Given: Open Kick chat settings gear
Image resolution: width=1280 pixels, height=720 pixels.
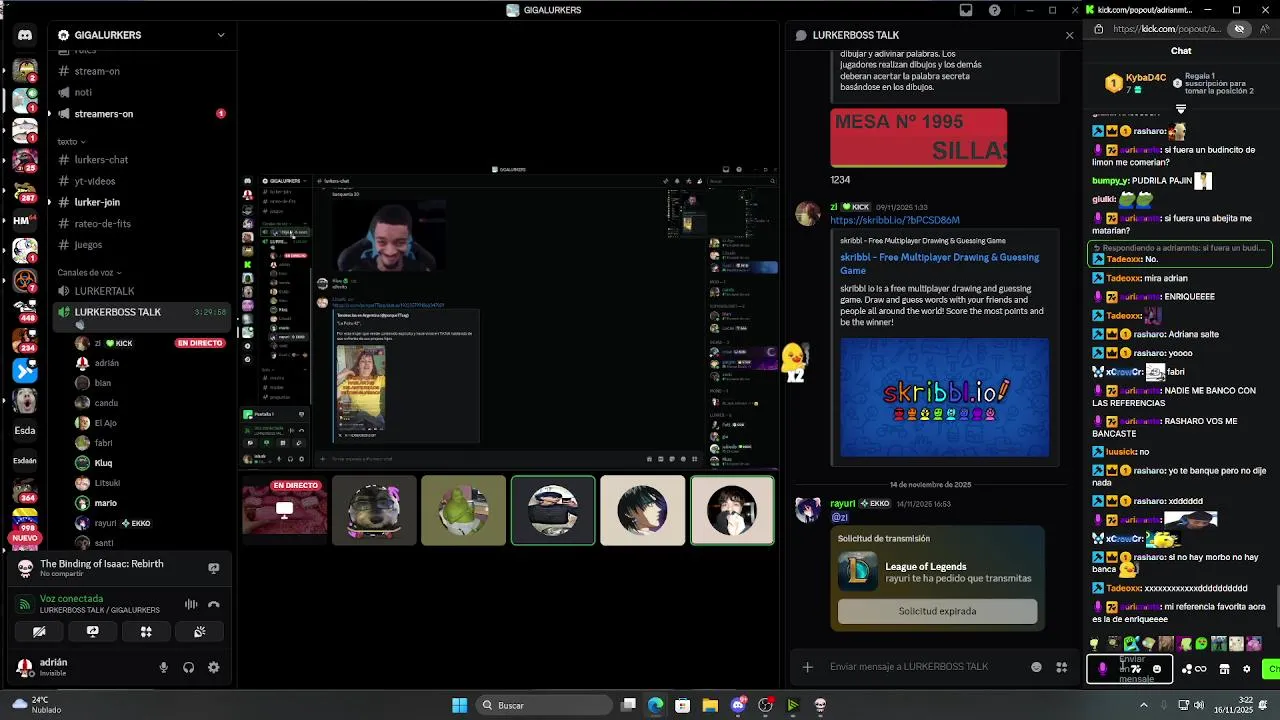Looking at the screenshot, I should (1246, 669).
